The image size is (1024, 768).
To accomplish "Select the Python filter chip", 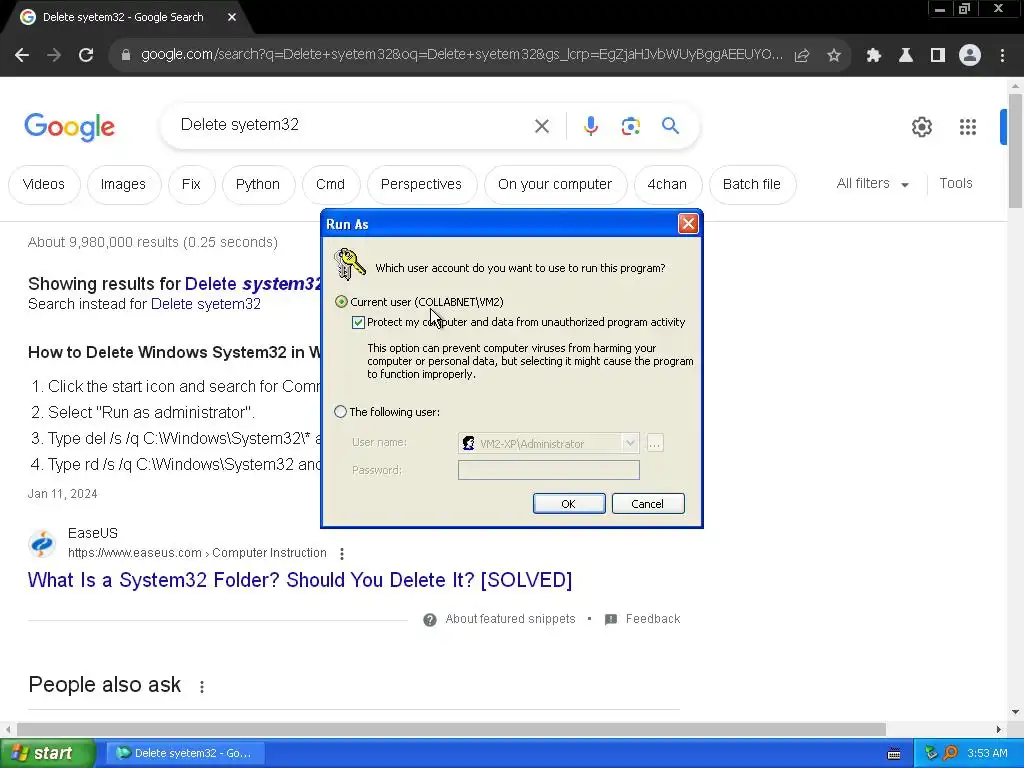I will pos(258,185).
